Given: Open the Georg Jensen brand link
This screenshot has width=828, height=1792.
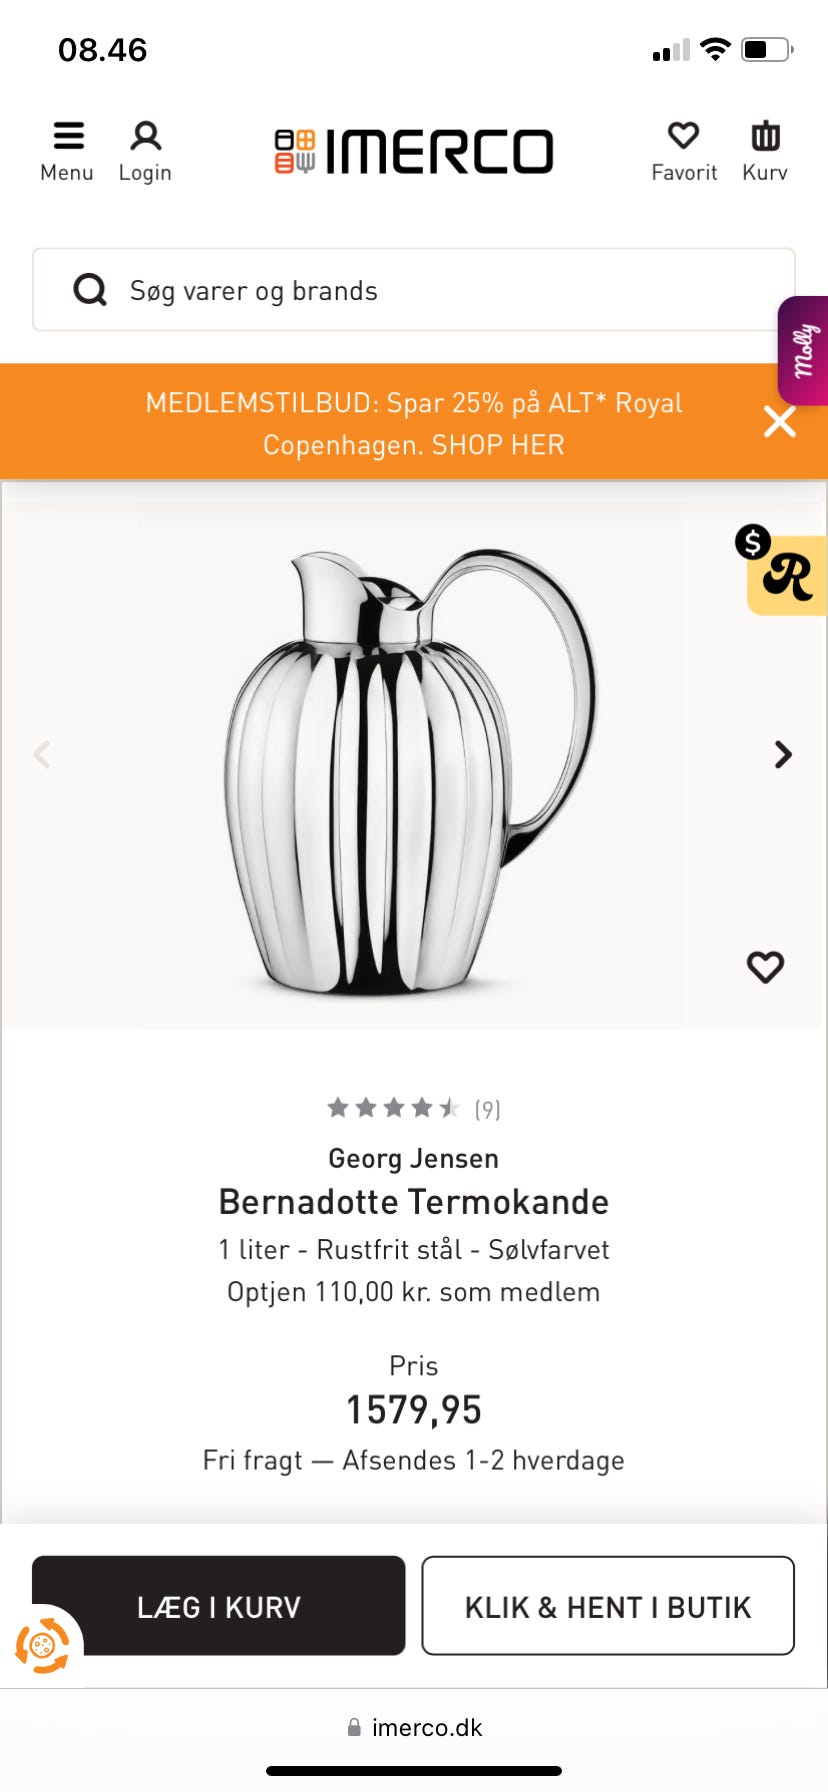Looking at the screenshot, I should [413, 1158].
